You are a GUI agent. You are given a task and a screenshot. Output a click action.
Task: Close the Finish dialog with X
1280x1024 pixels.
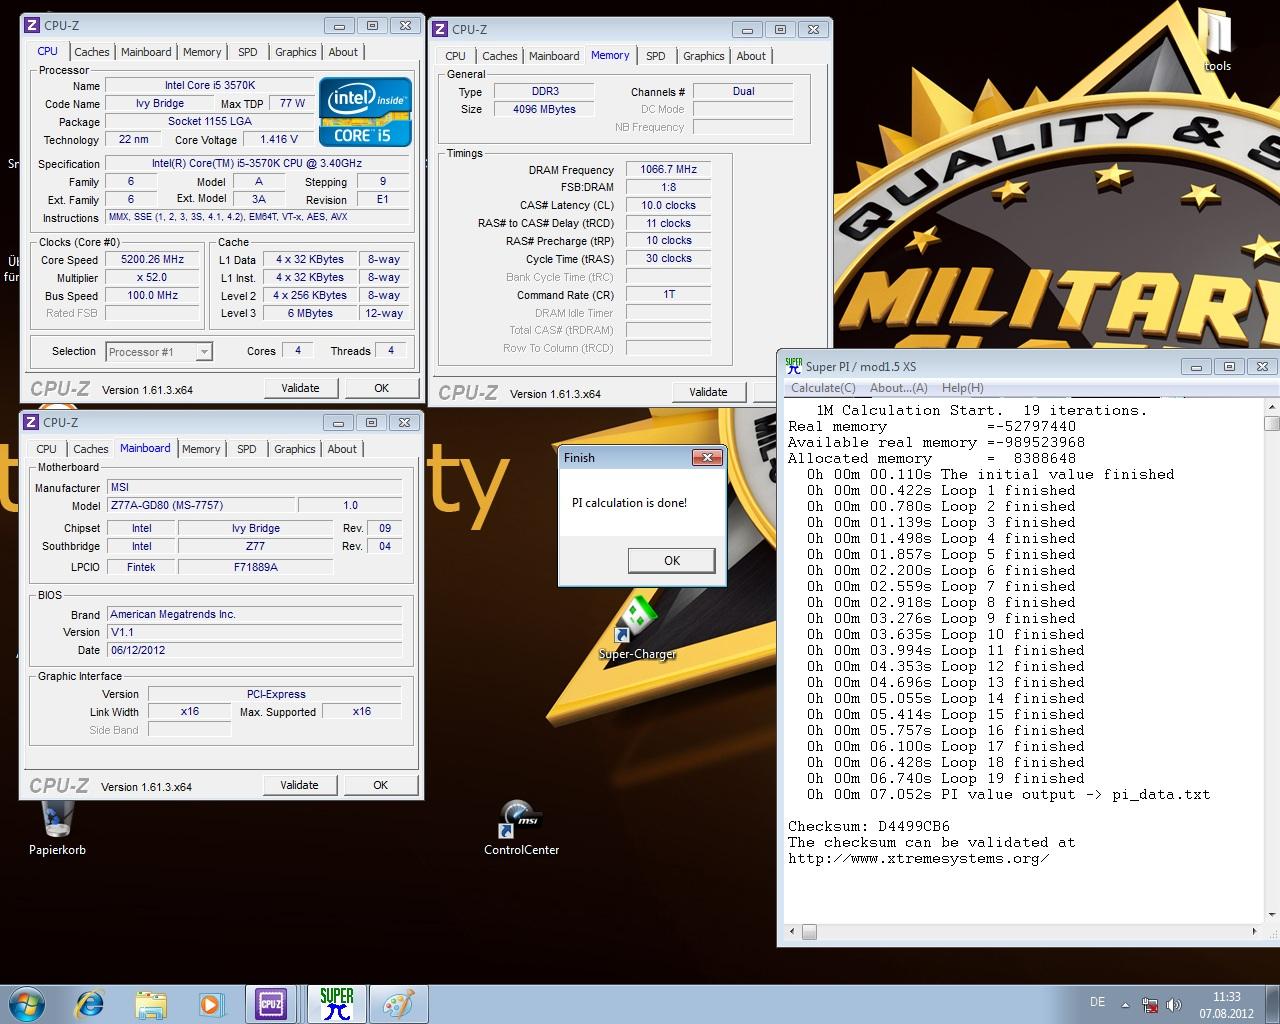coord(707,457)
